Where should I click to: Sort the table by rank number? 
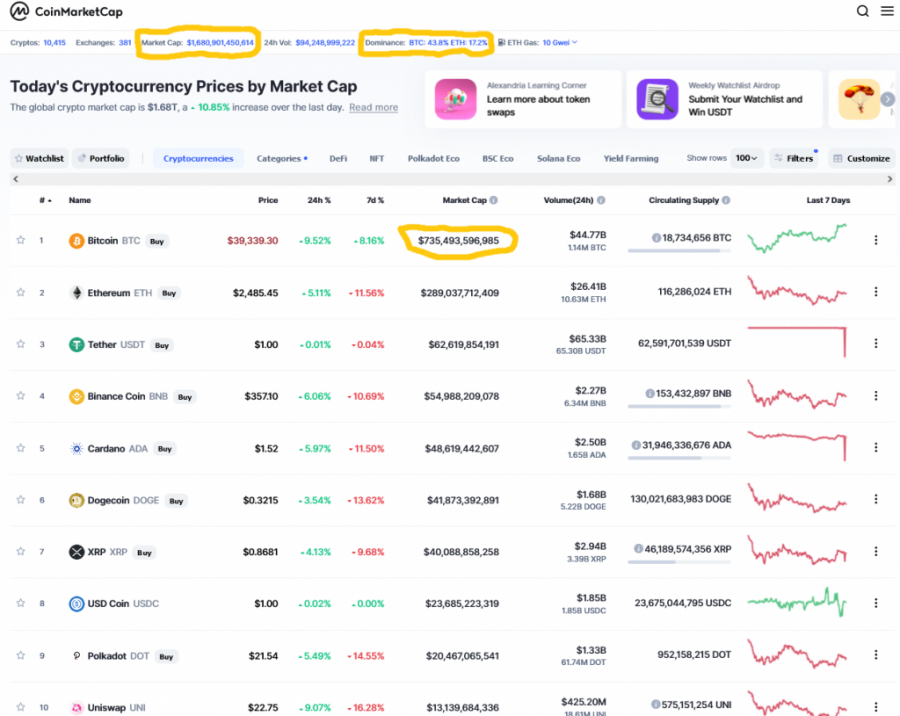[x=45, y=200]
